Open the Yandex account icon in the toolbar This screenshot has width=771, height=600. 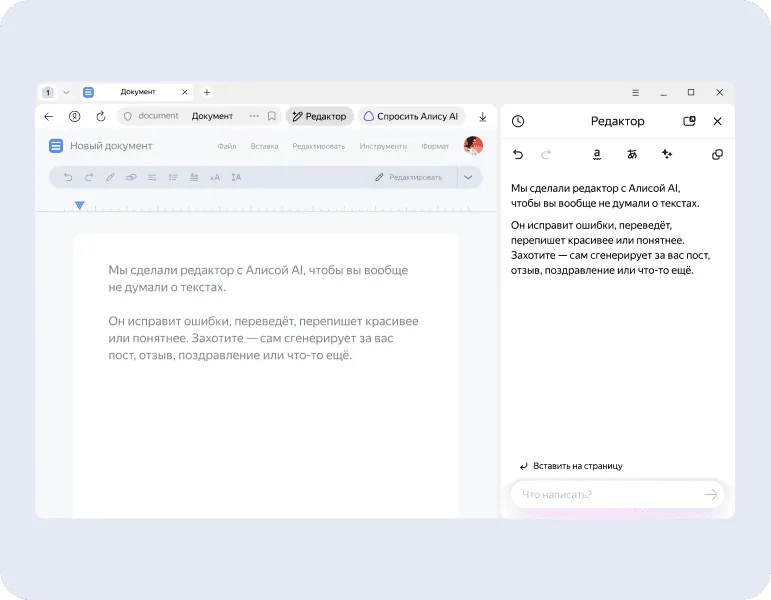(x=74, y=117)
